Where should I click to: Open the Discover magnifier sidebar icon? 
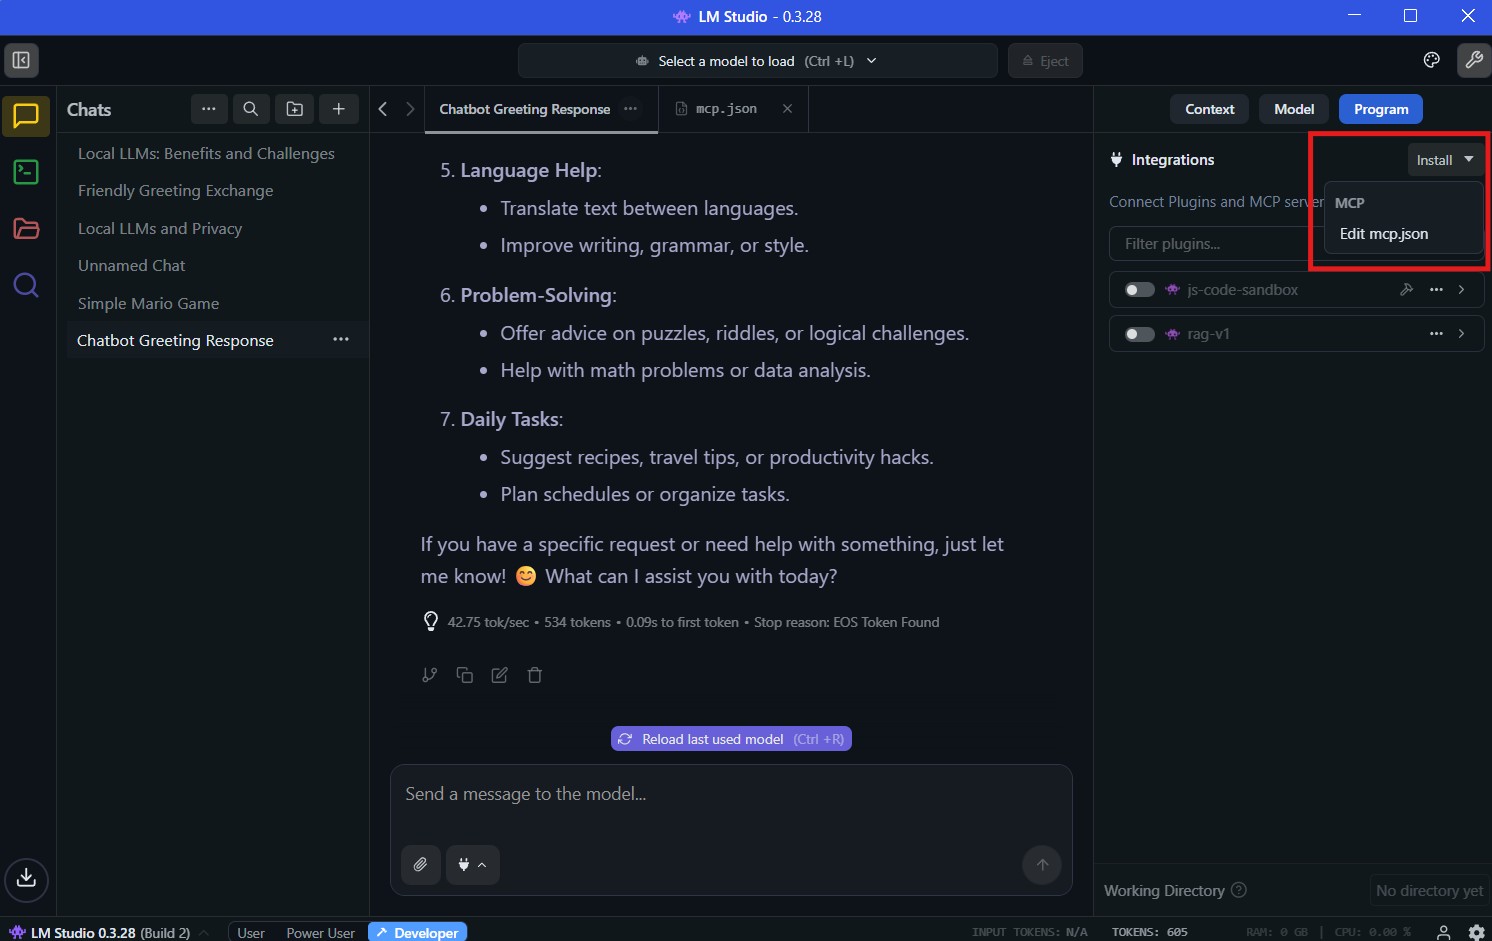[26, 286]
